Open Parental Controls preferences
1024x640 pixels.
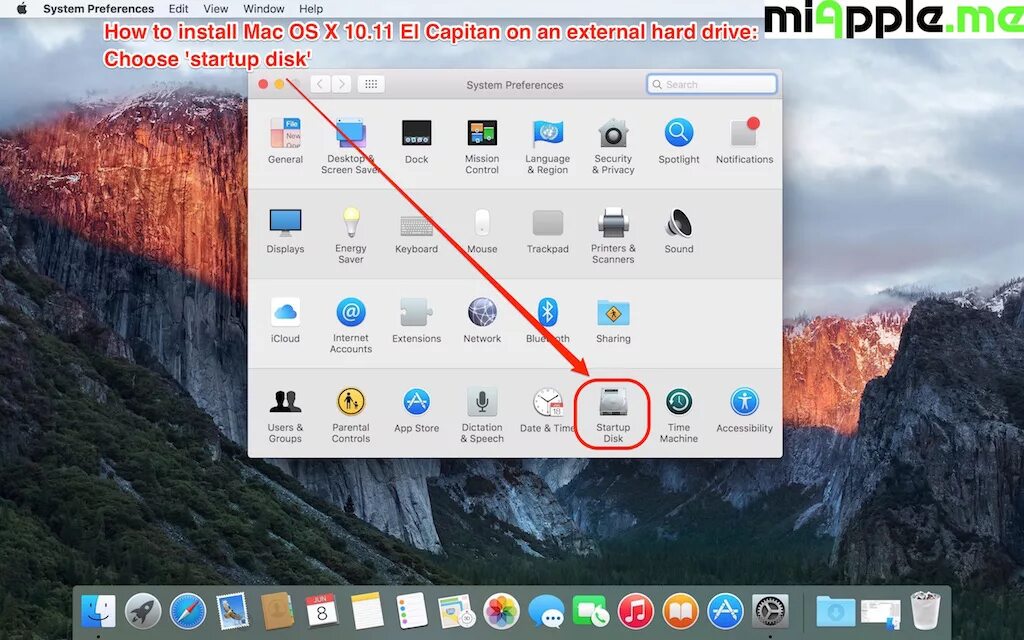(x=351, y=415)
